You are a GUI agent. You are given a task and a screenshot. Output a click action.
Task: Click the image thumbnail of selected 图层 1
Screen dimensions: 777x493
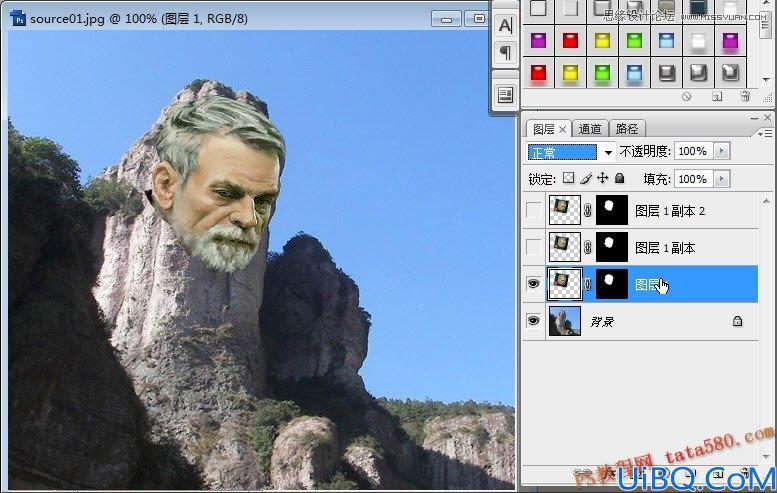(x=564, y=284)
